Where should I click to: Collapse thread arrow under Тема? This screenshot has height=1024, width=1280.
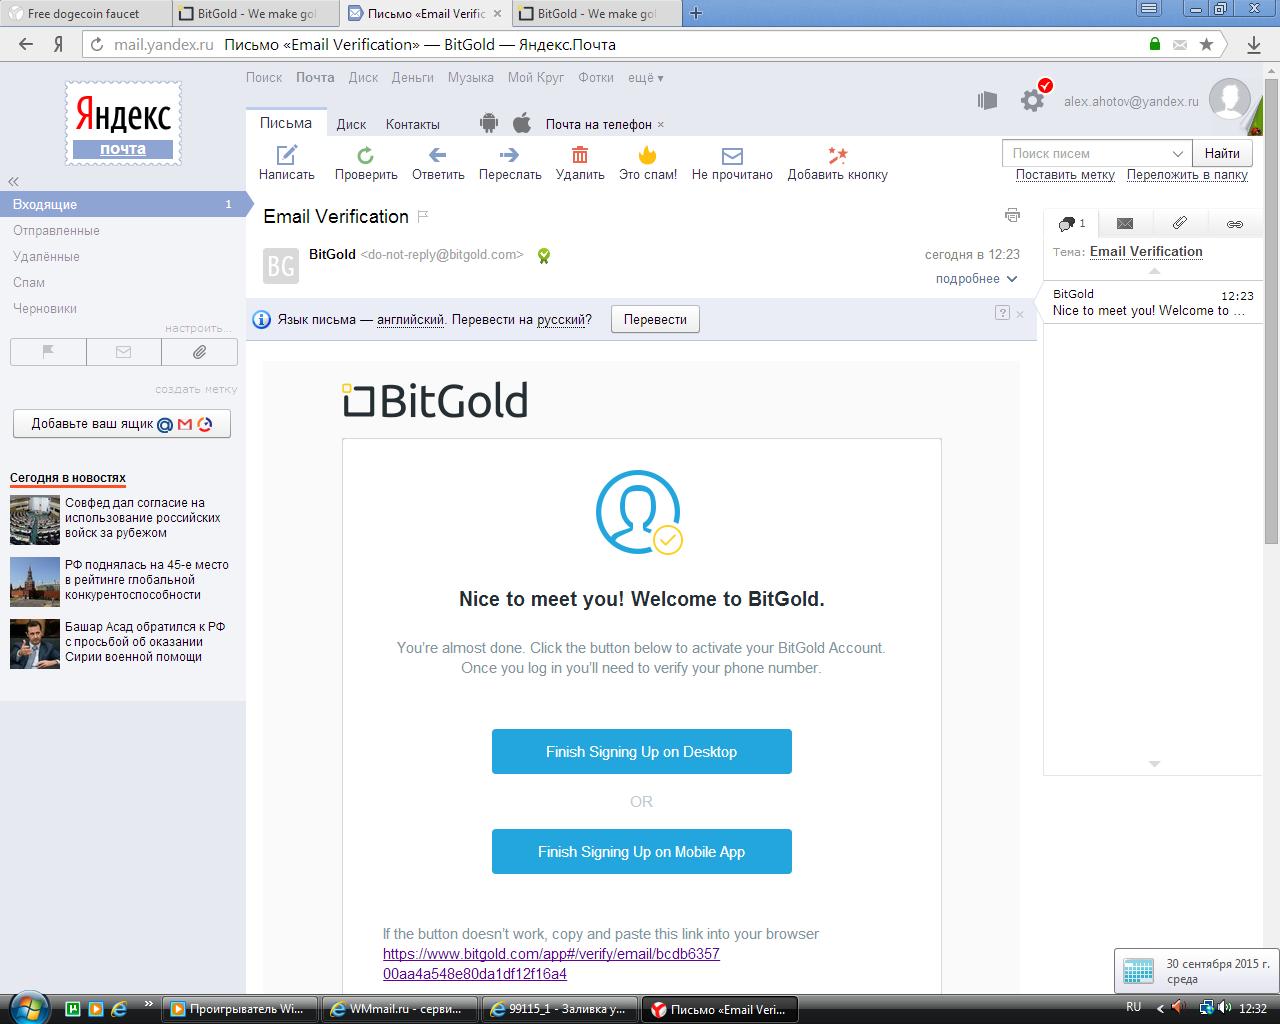[1154, 271]
